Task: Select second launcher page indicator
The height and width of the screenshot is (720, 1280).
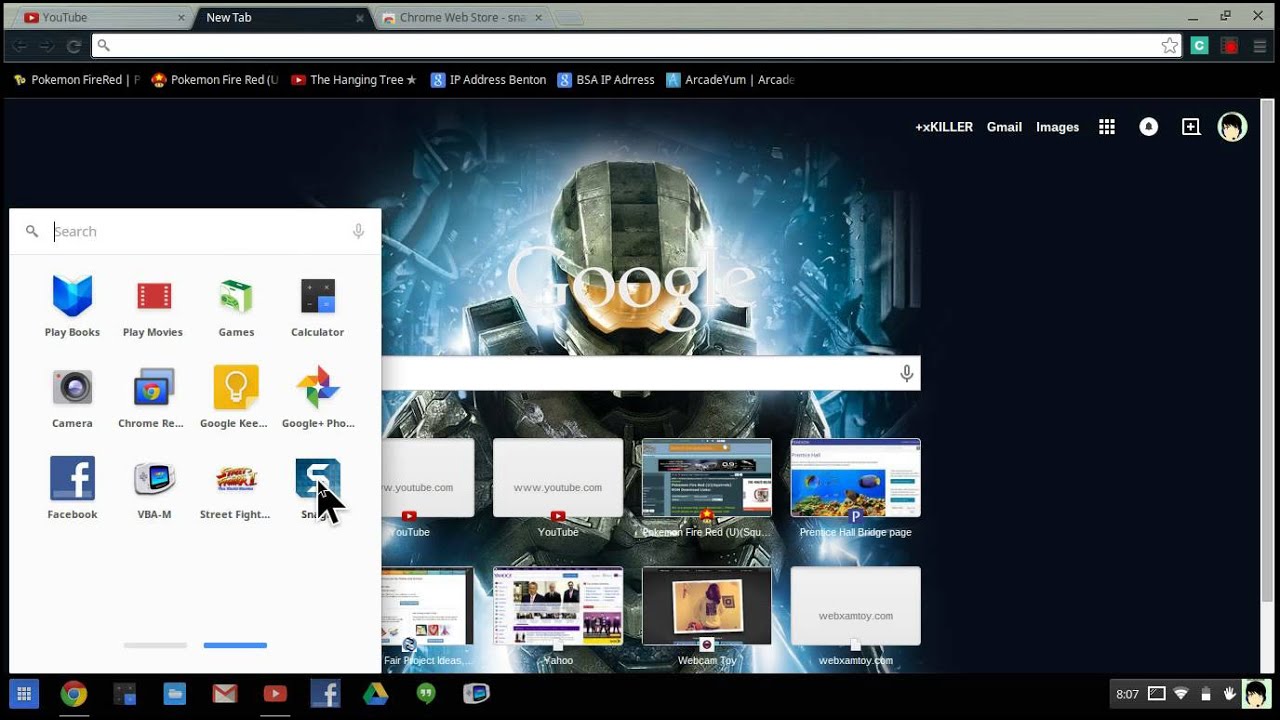Action: pyautogui.click(x=235, y=645)
